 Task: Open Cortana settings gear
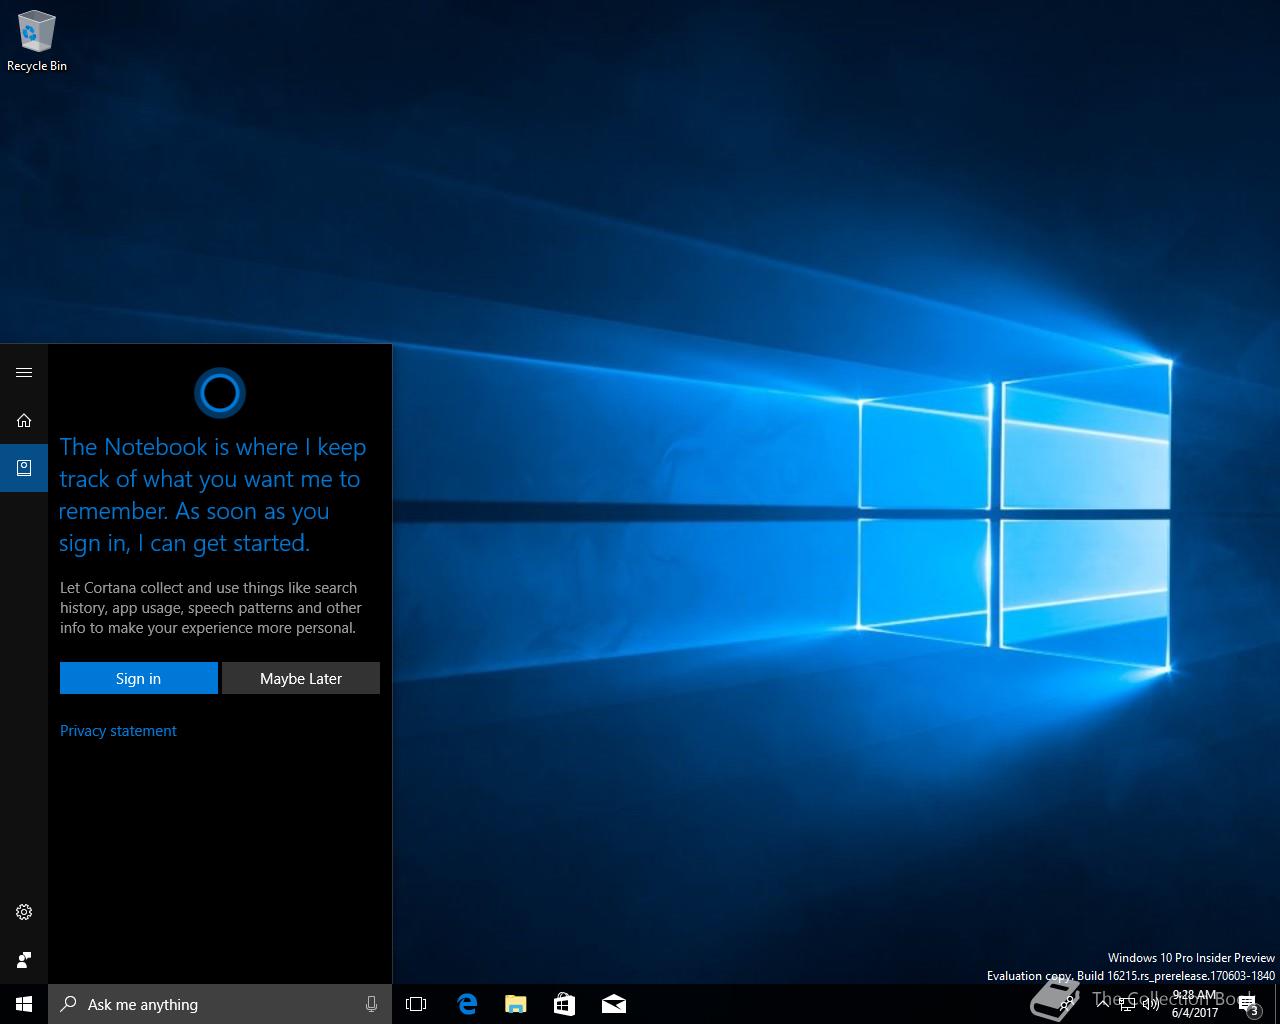(x=24, y=912)
